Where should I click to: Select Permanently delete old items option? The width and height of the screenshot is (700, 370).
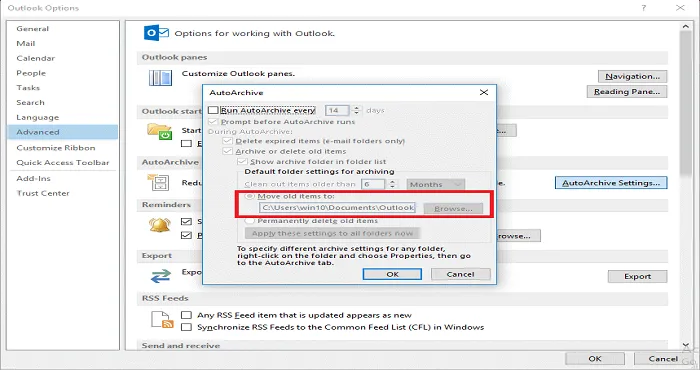(x=250, y=220)
